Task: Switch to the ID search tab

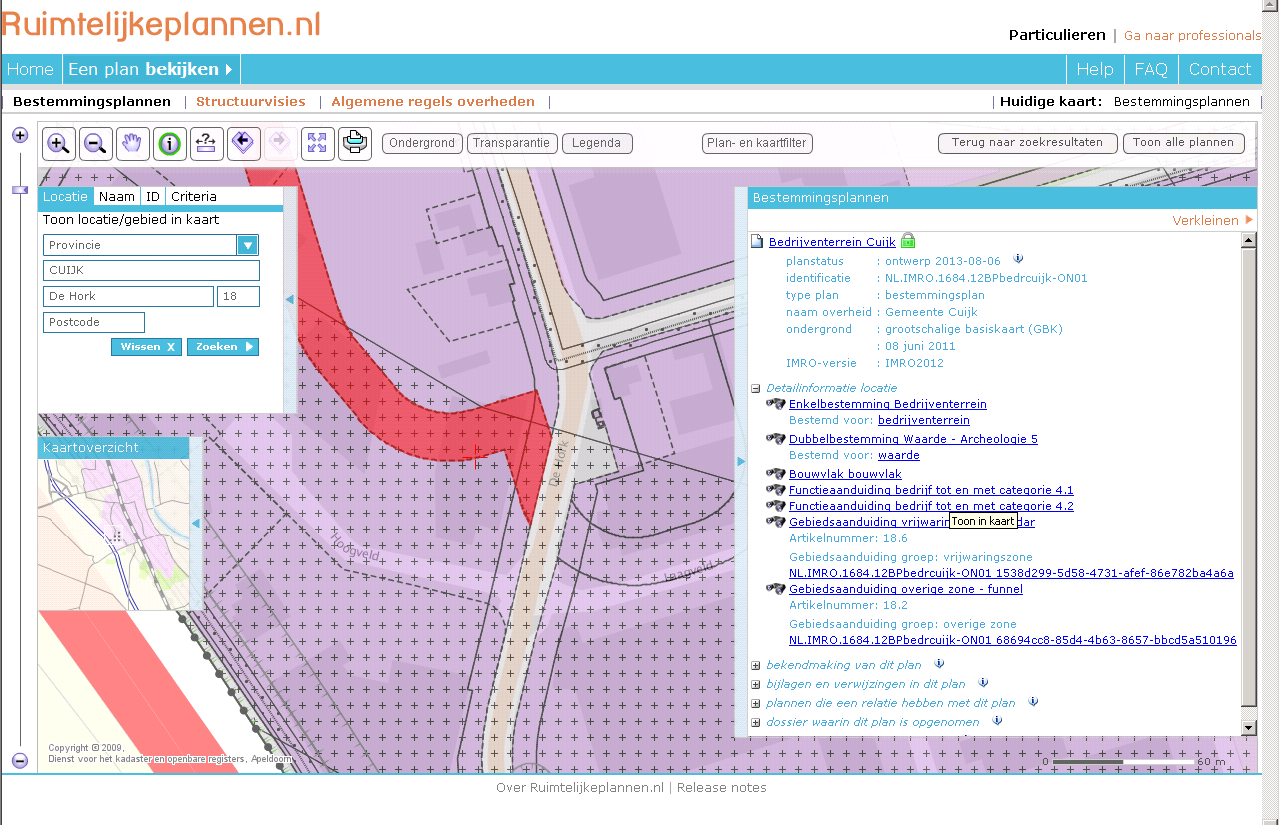Action: [153, 197]
